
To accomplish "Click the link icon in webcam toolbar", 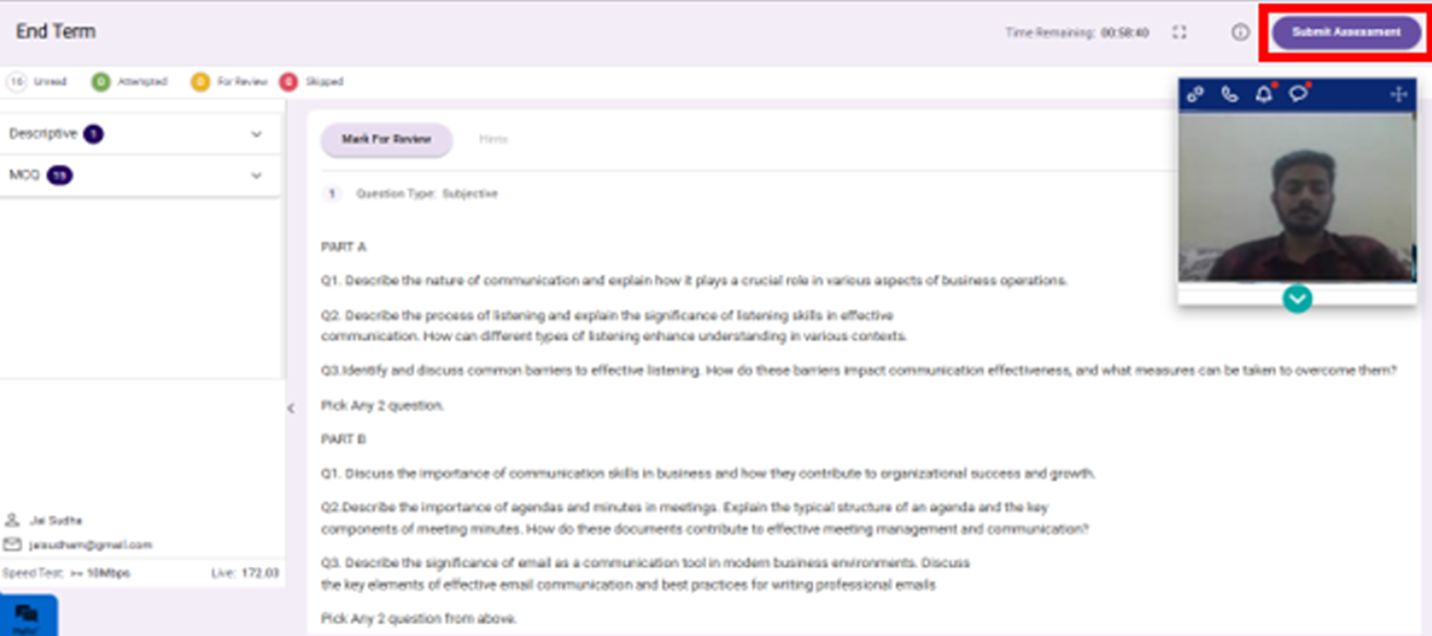I will 1195,94.
